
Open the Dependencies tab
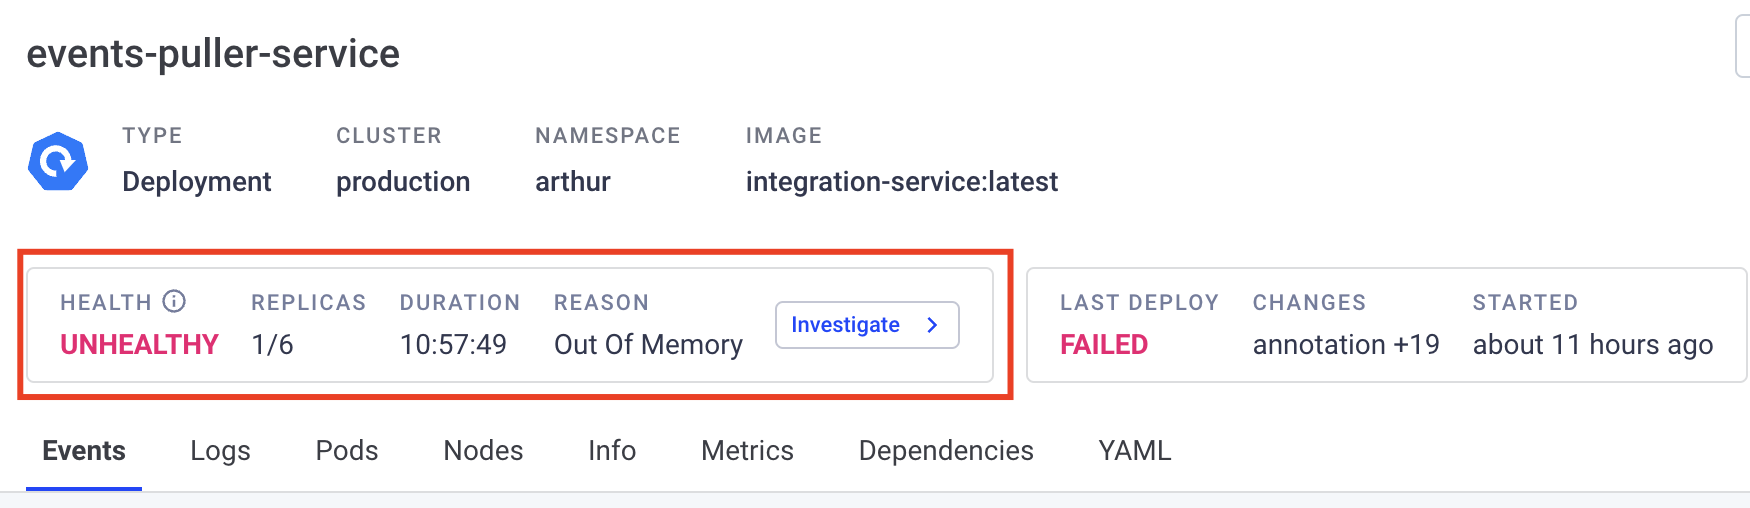pos(946,451)
